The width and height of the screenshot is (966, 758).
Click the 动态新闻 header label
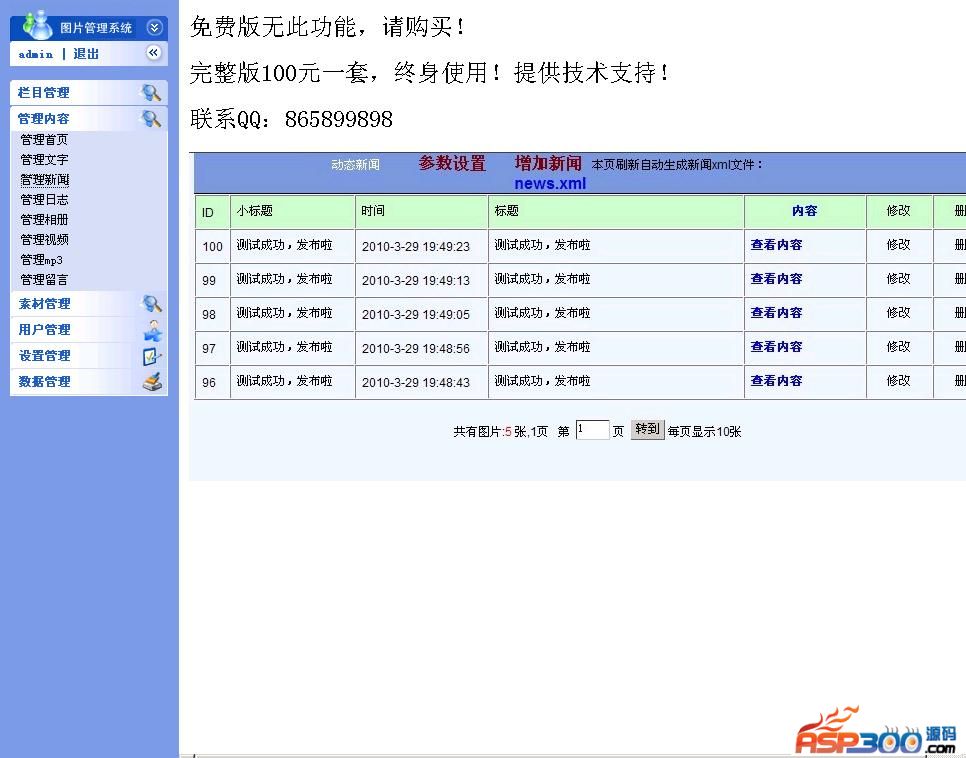[x=355, y=165]
